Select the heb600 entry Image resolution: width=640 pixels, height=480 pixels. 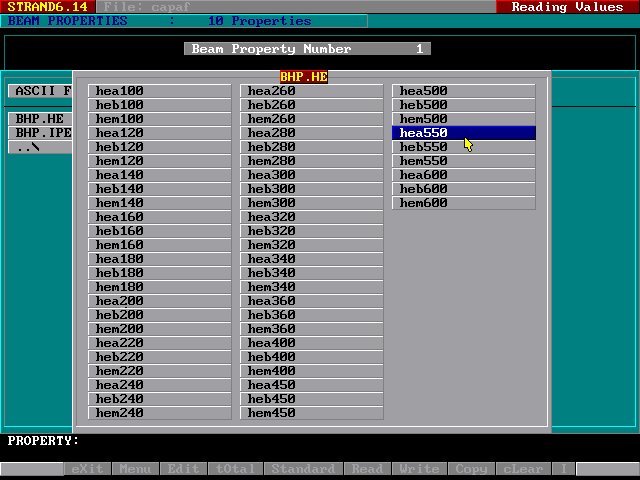click(463, 189)
